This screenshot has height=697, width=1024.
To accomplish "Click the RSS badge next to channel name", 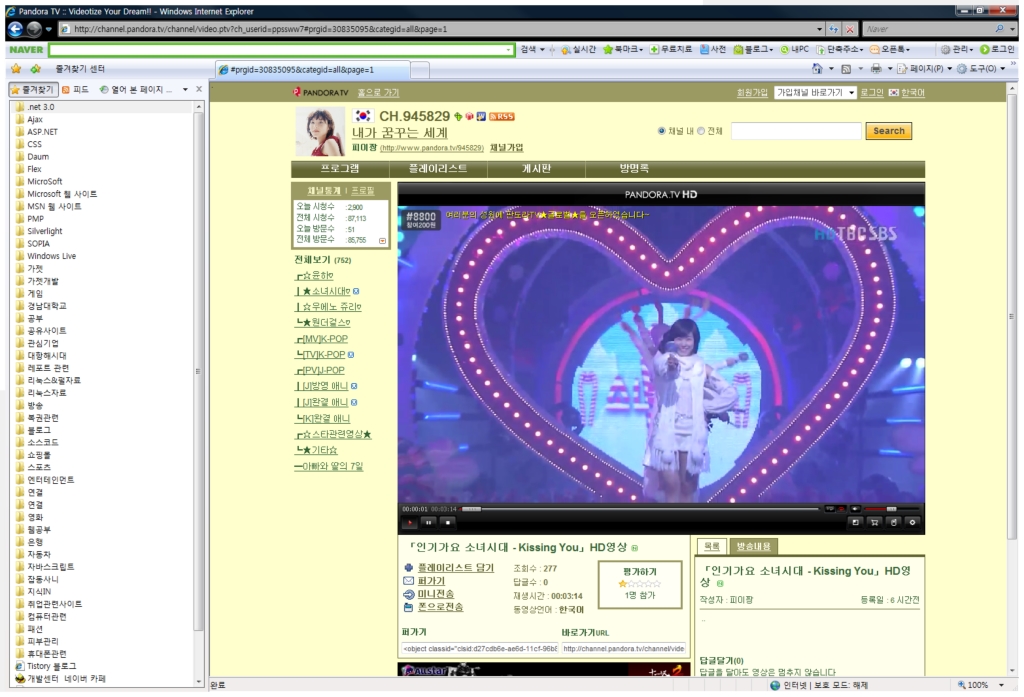I will coord(502,116).
